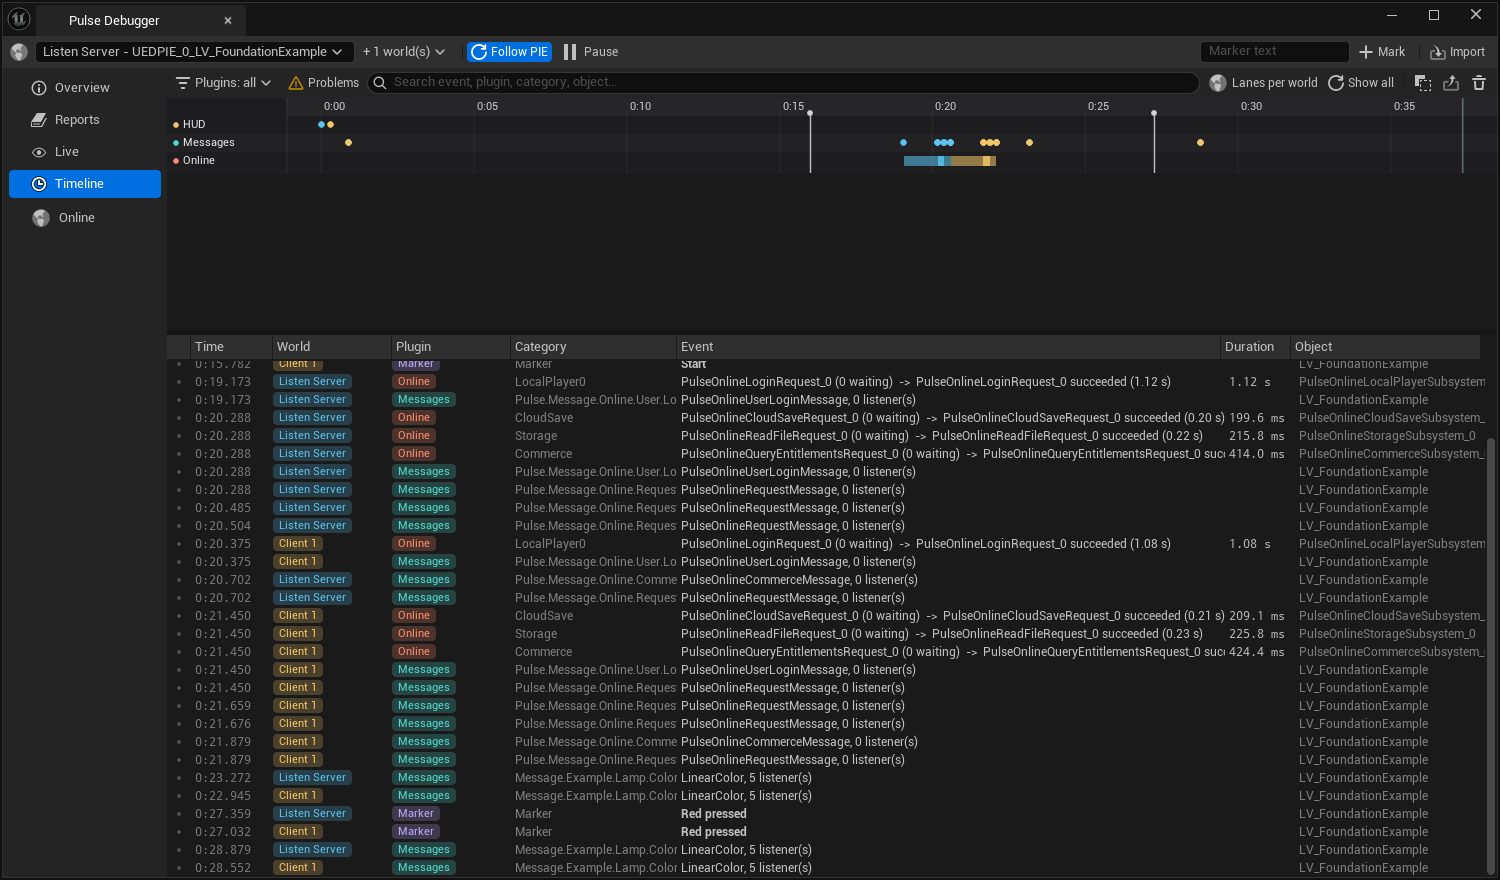
Task: Click the yellow Messages event dot near 0:28
Action: click(1200, 143)
